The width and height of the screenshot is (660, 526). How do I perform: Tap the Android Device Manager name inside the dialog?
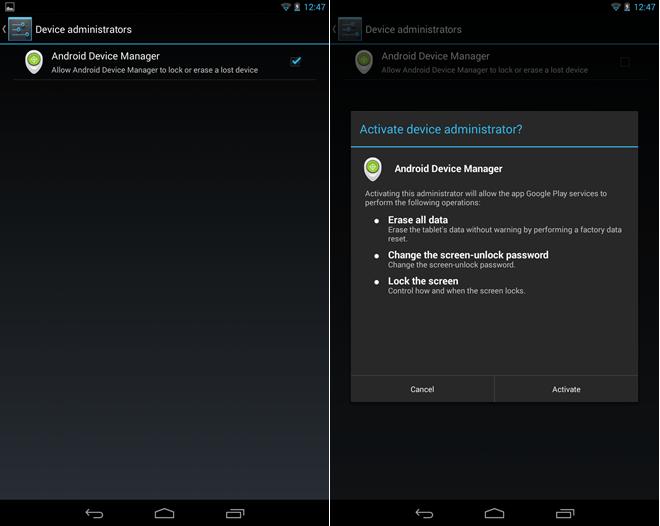click(x=448, y=169)
